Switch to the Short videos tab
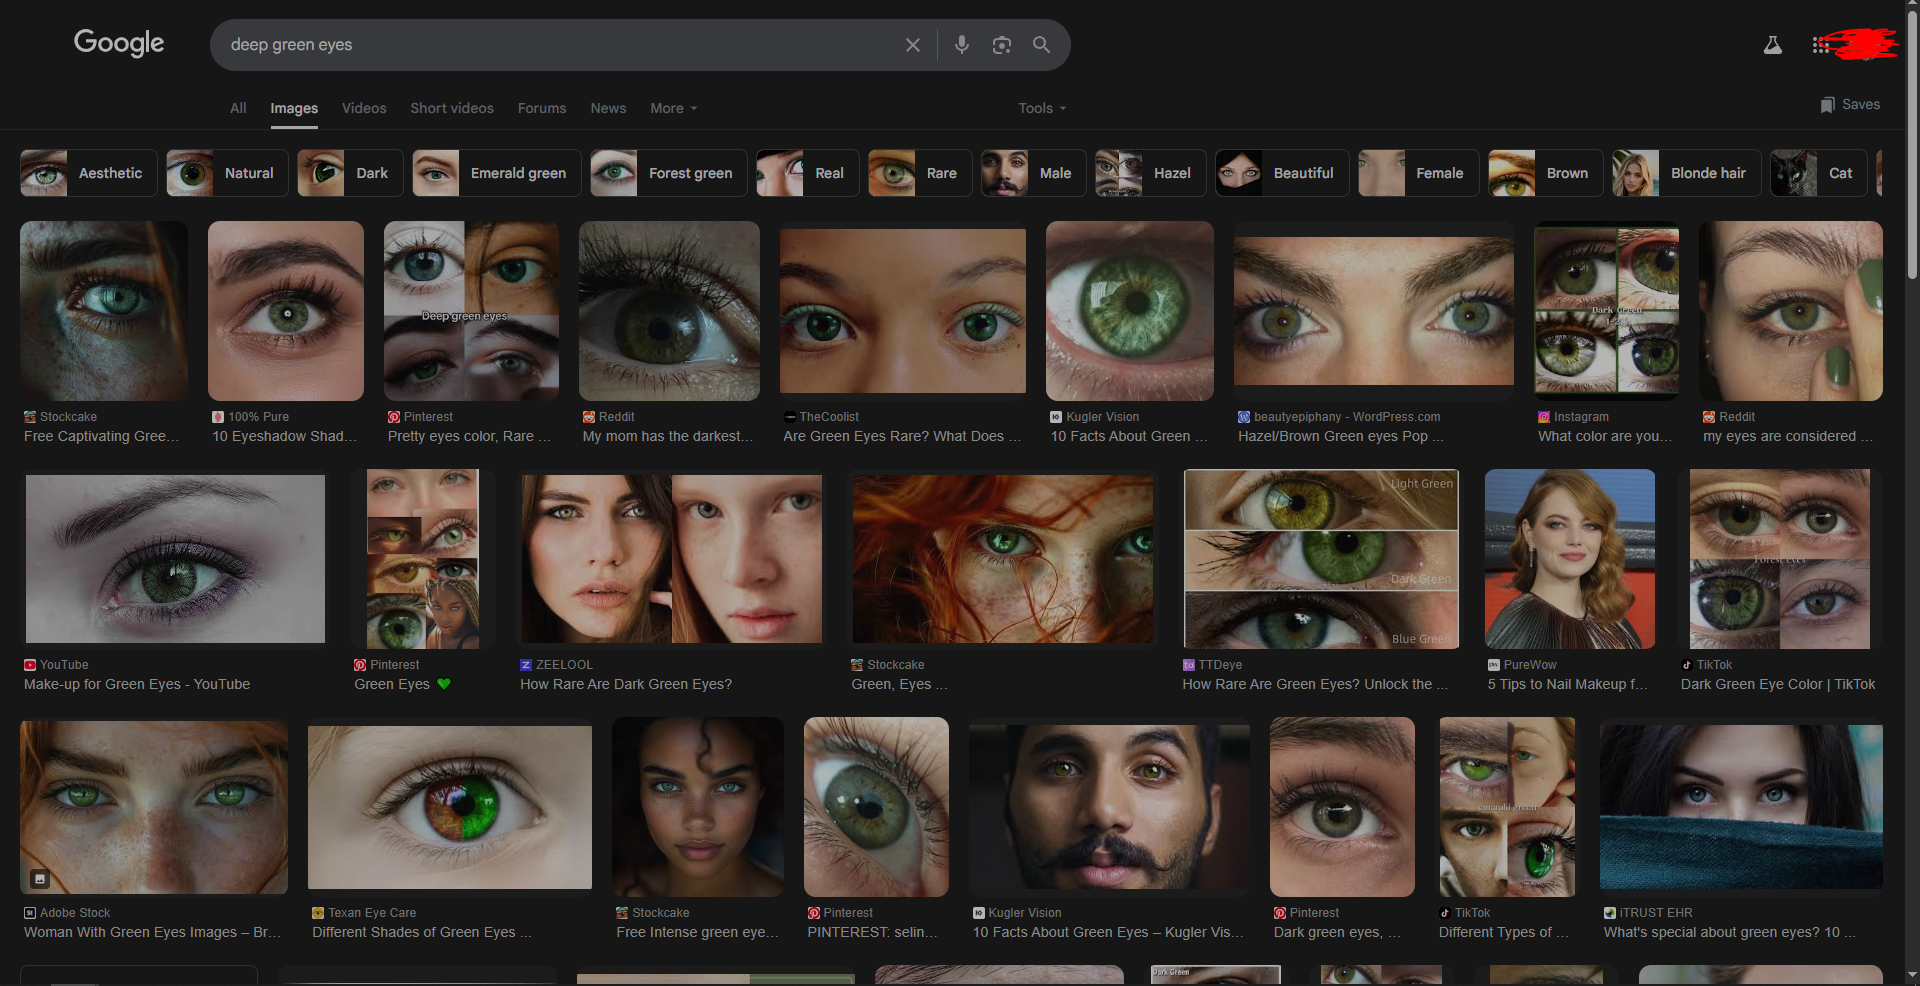The width and height of the screenshot is (1920, 986). 452,108
